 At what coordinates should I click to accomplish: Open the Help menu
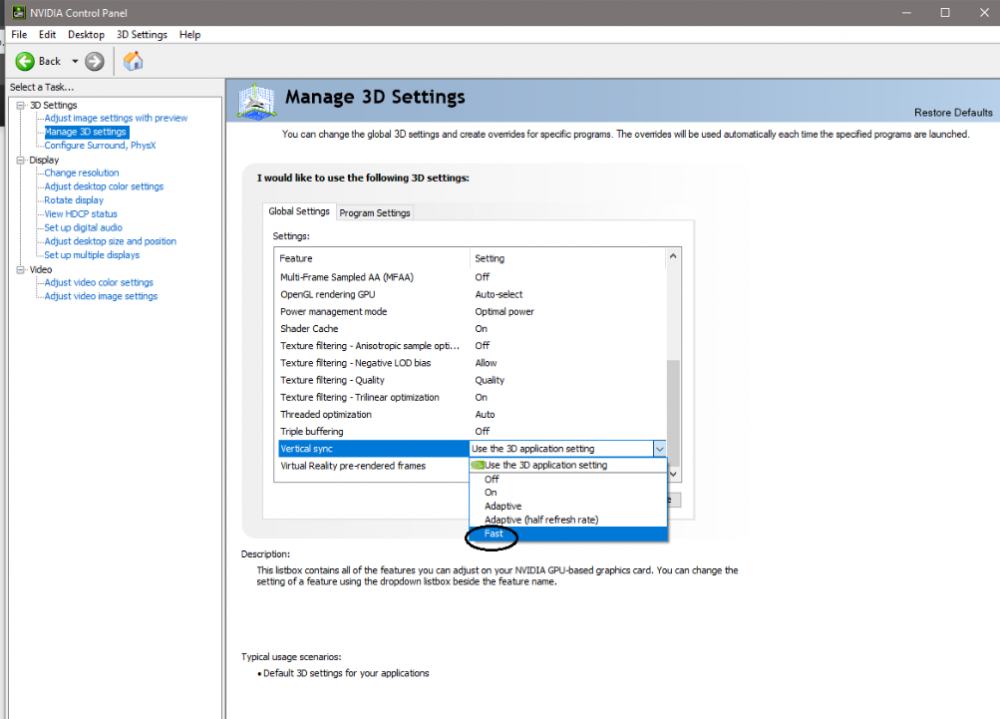(189, 34)
